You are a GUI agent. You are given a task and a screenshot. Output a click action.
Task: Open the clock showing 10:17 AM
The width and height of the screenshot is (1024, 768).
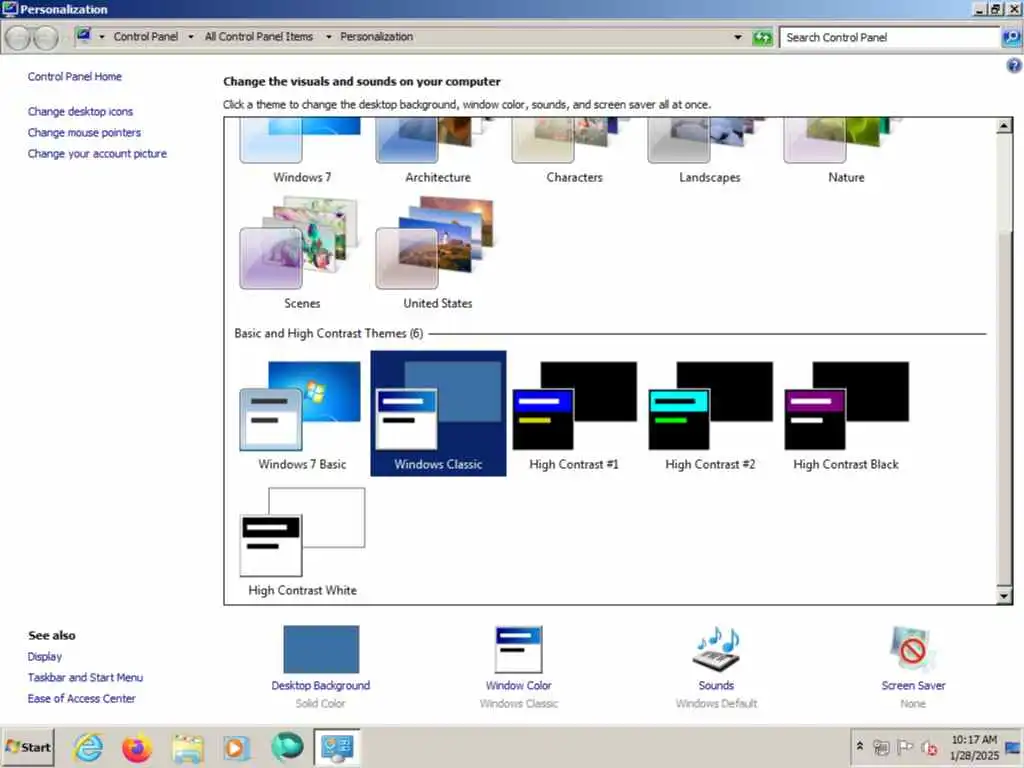tap(974, 747)
